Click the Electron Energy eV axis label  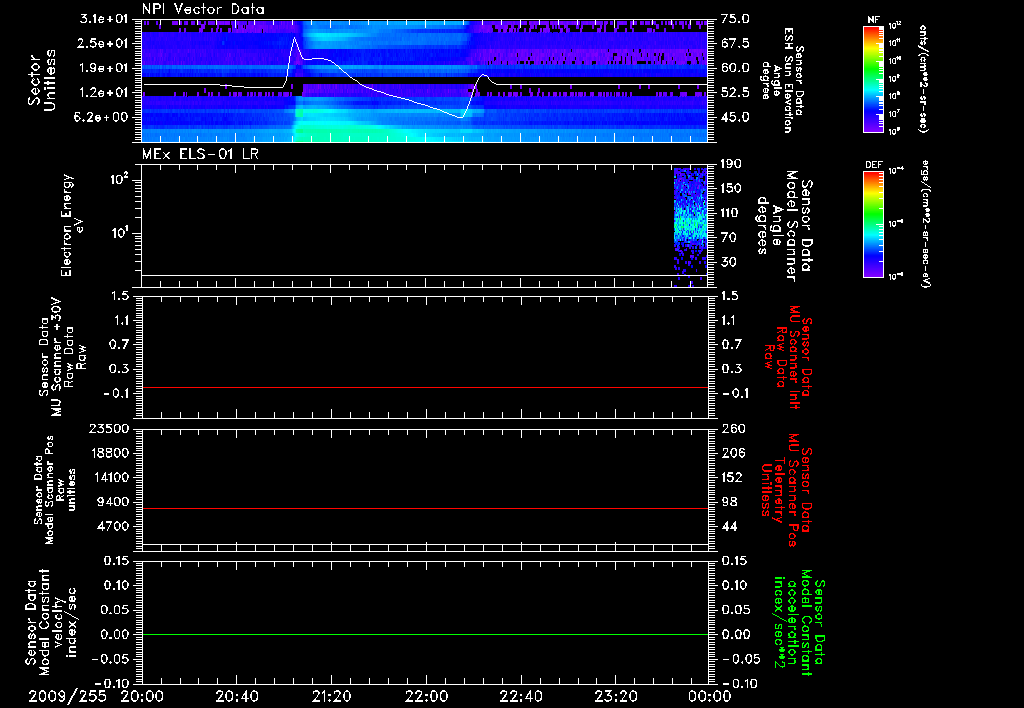(73, 225)
